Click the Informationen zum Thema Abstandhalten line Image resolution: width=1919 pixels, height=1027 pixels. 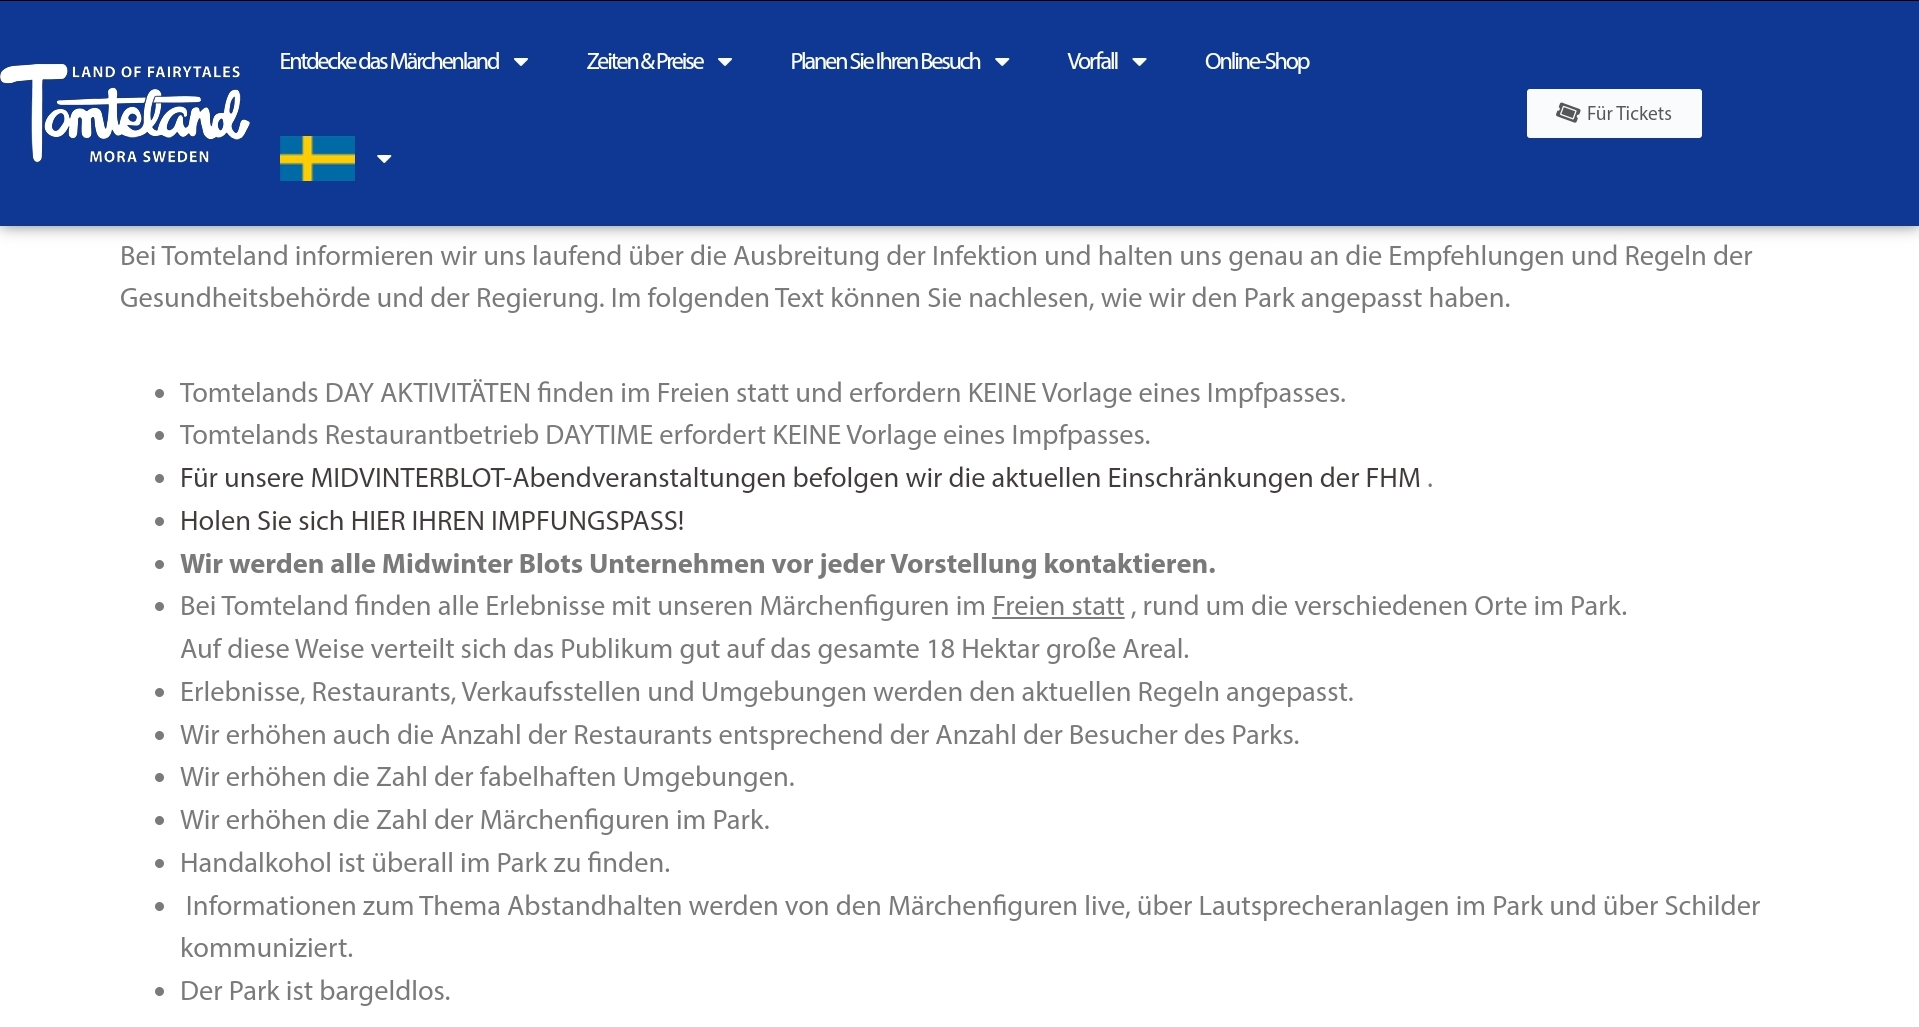970,927
